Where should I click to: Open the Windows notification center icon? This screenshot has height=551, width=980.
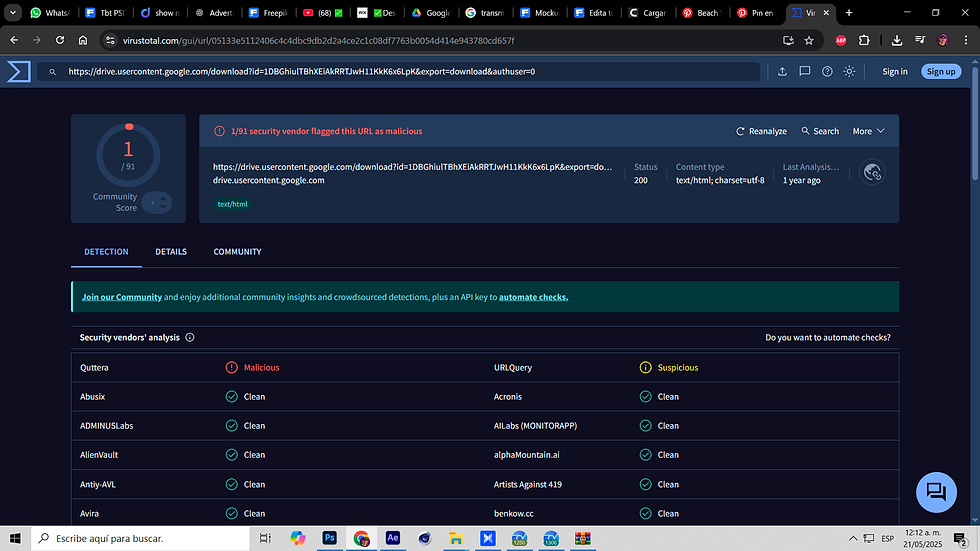(x=961, y=538)
